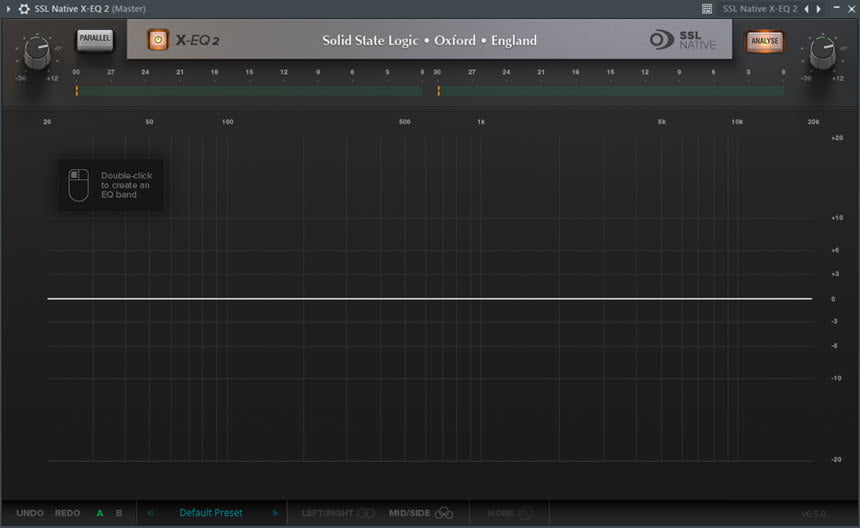This screenshot has height=528, width=860.
Task: Select MID/SIDE processing mode
Action: point(421,513)
